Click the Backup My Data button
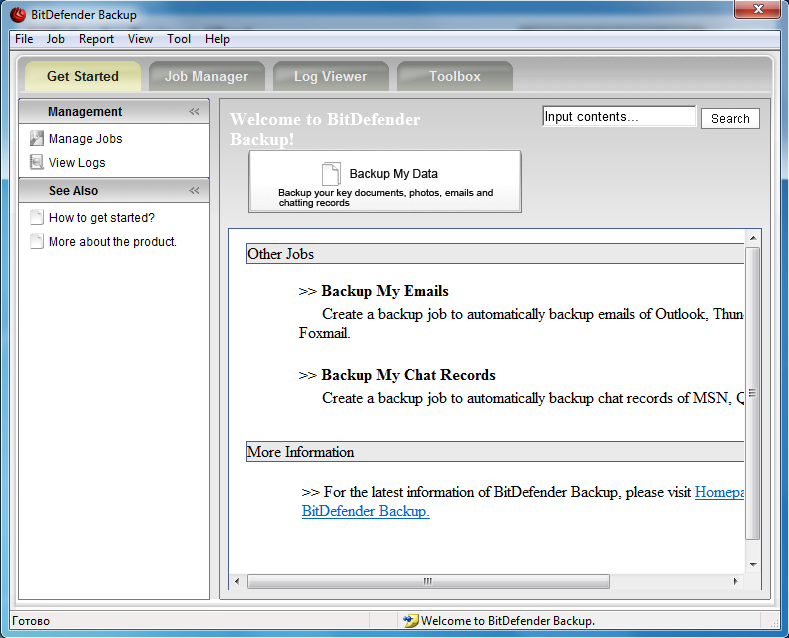 coord(385,181)
